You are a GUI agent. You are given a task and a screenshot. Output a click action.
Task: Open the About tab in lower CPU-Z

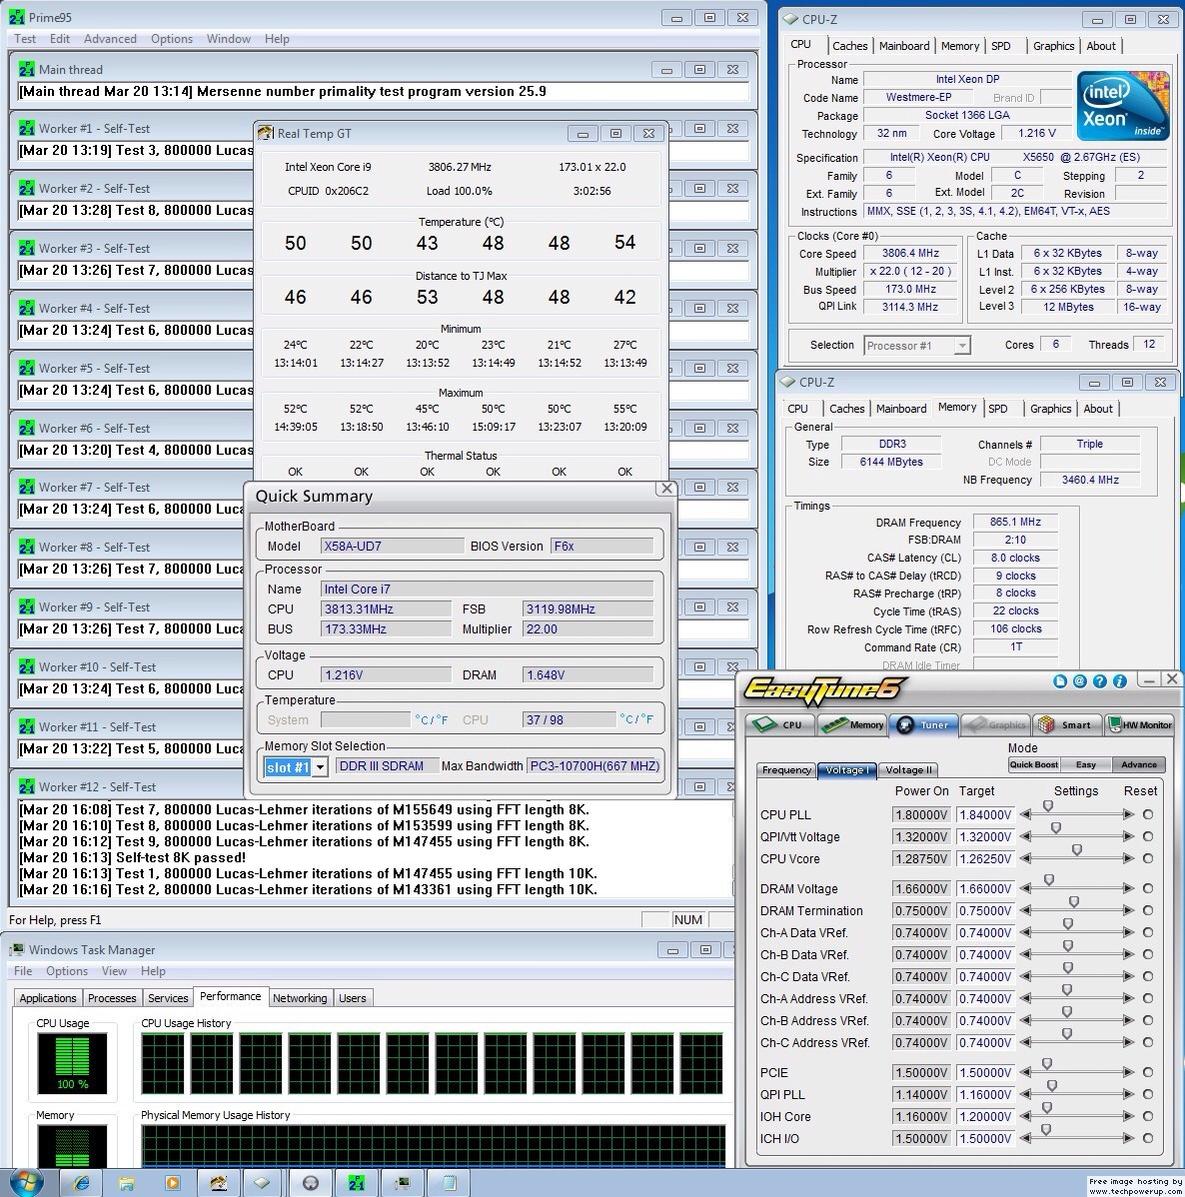coord(1098,408)
